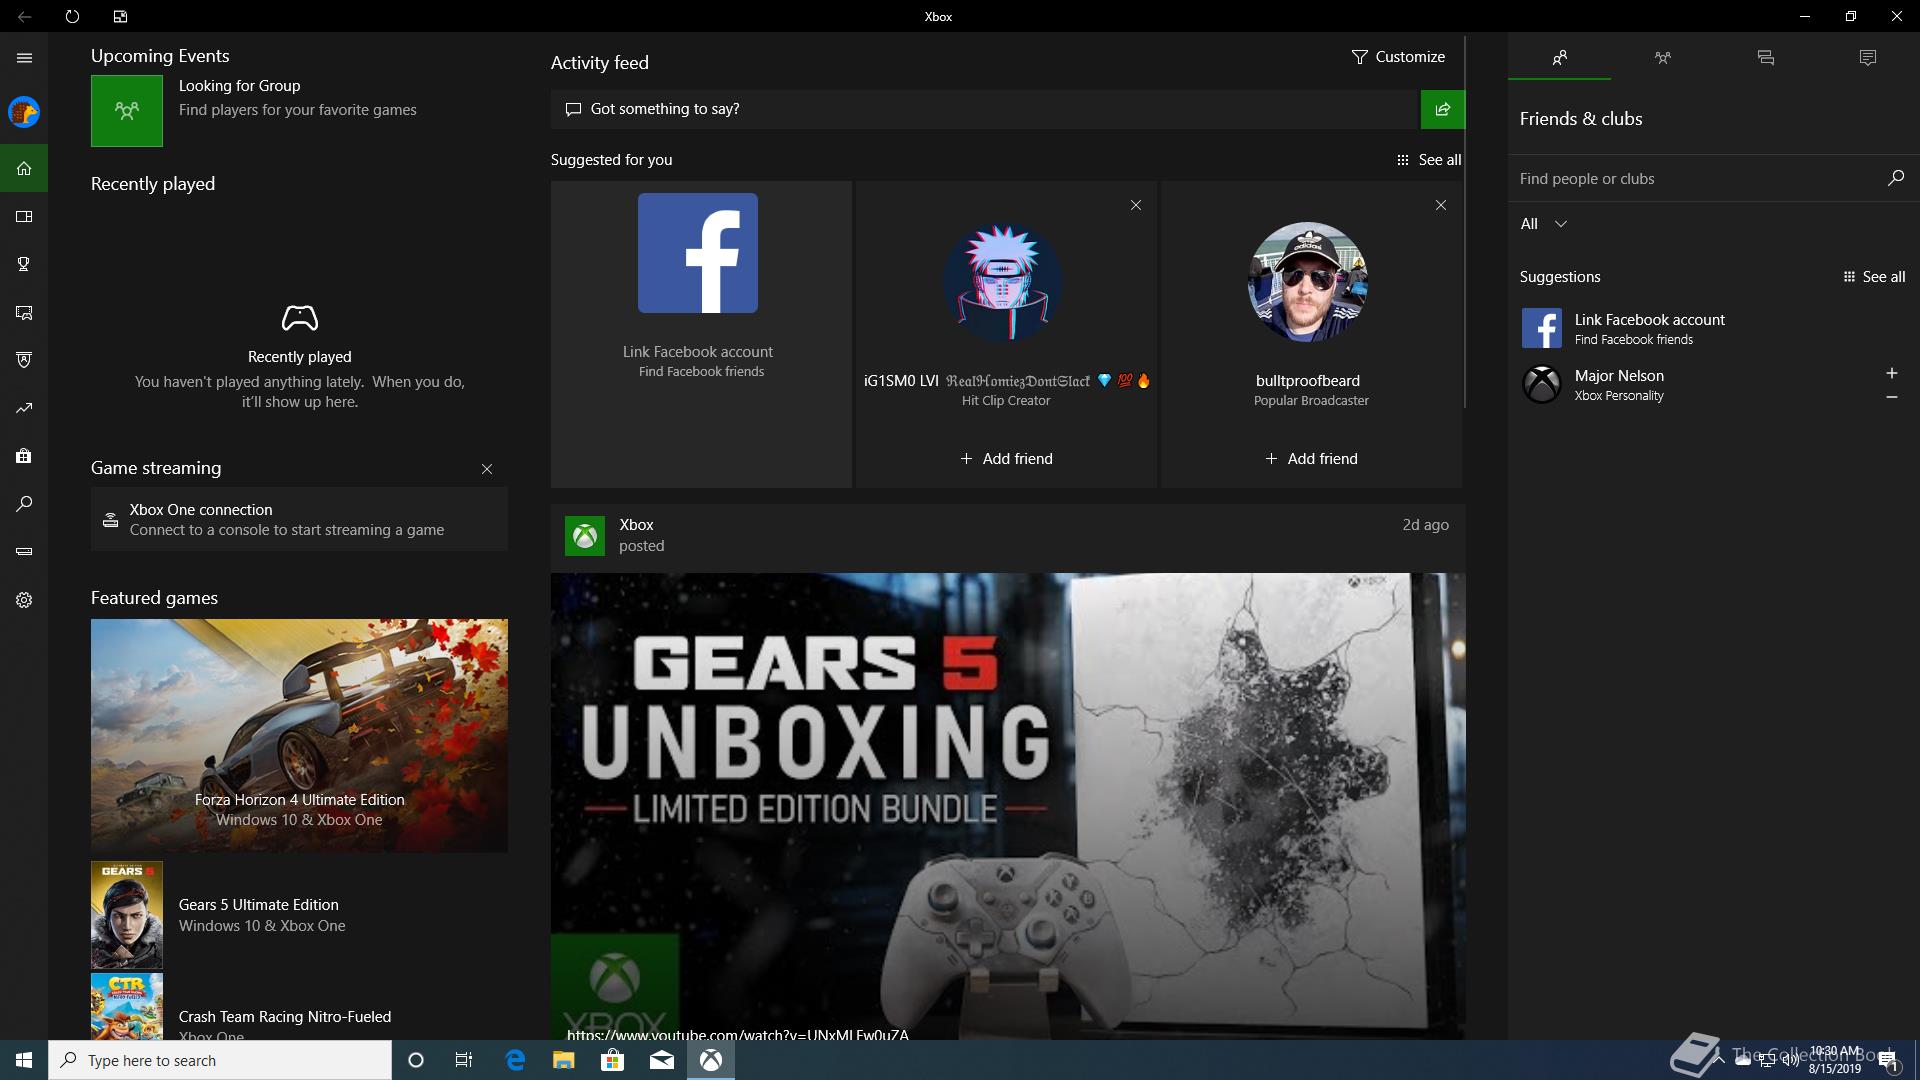Open File Explorer from taskbar
Viewport: 1920px width, 1080px height.
click(x=563, y=1060)
